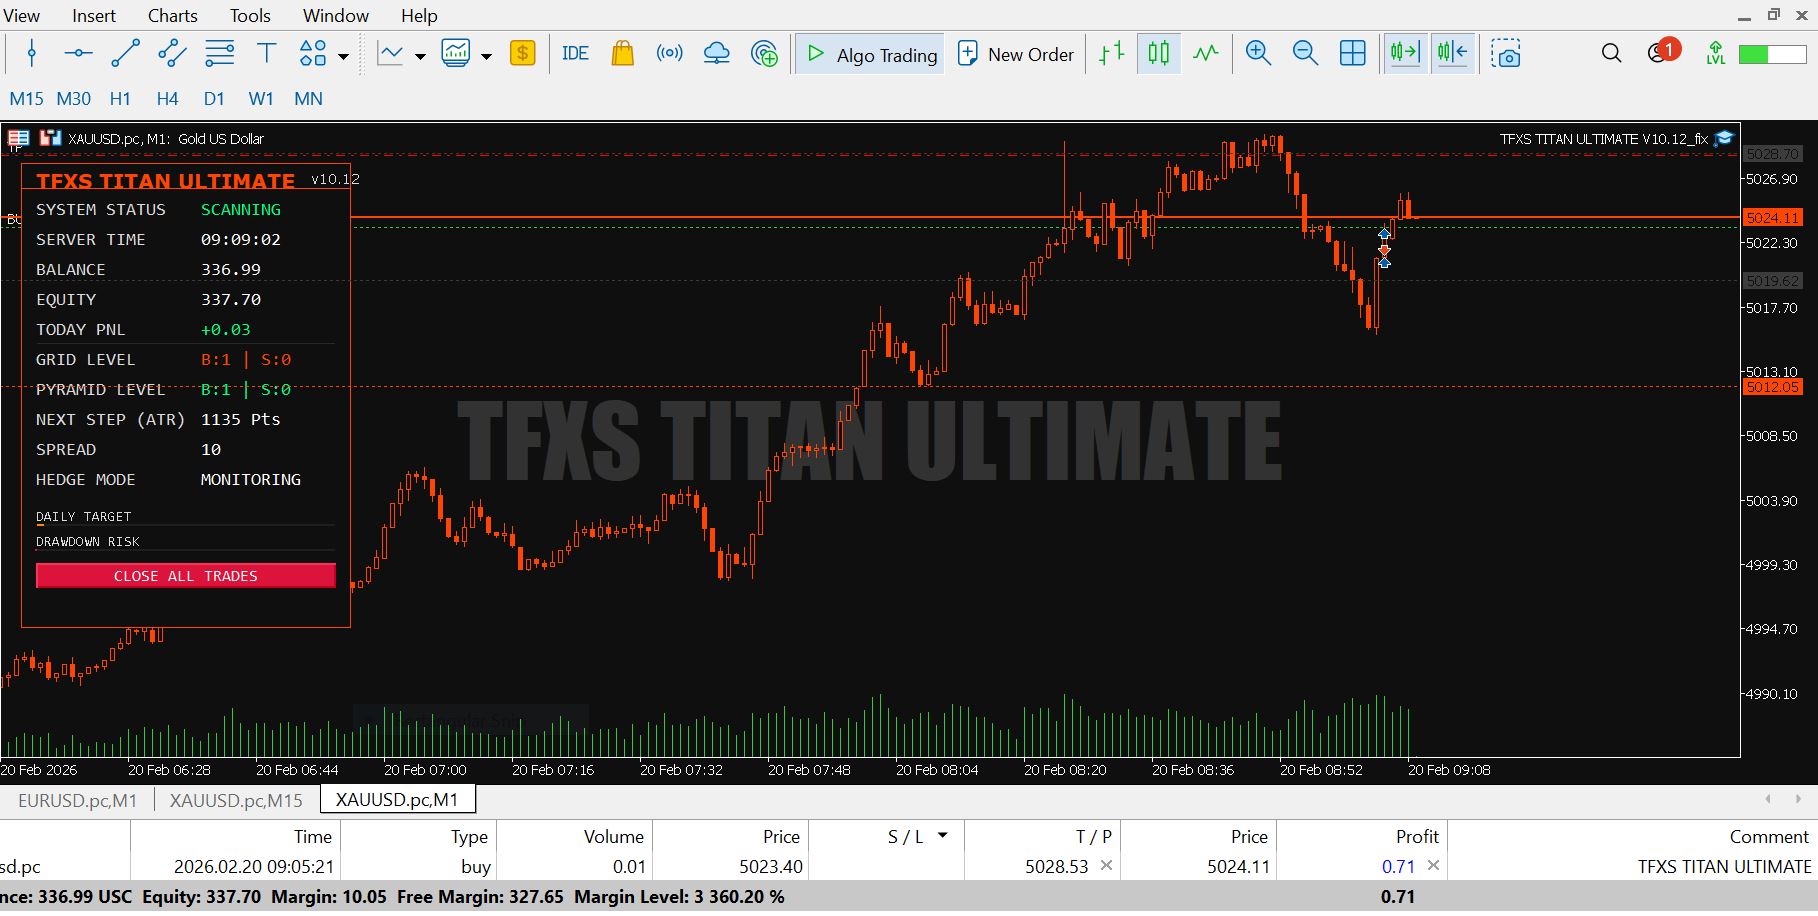The height and width of the screenshot is (916, 1818).
Task: Open the tile windows grid layout
Action: 1352,54
